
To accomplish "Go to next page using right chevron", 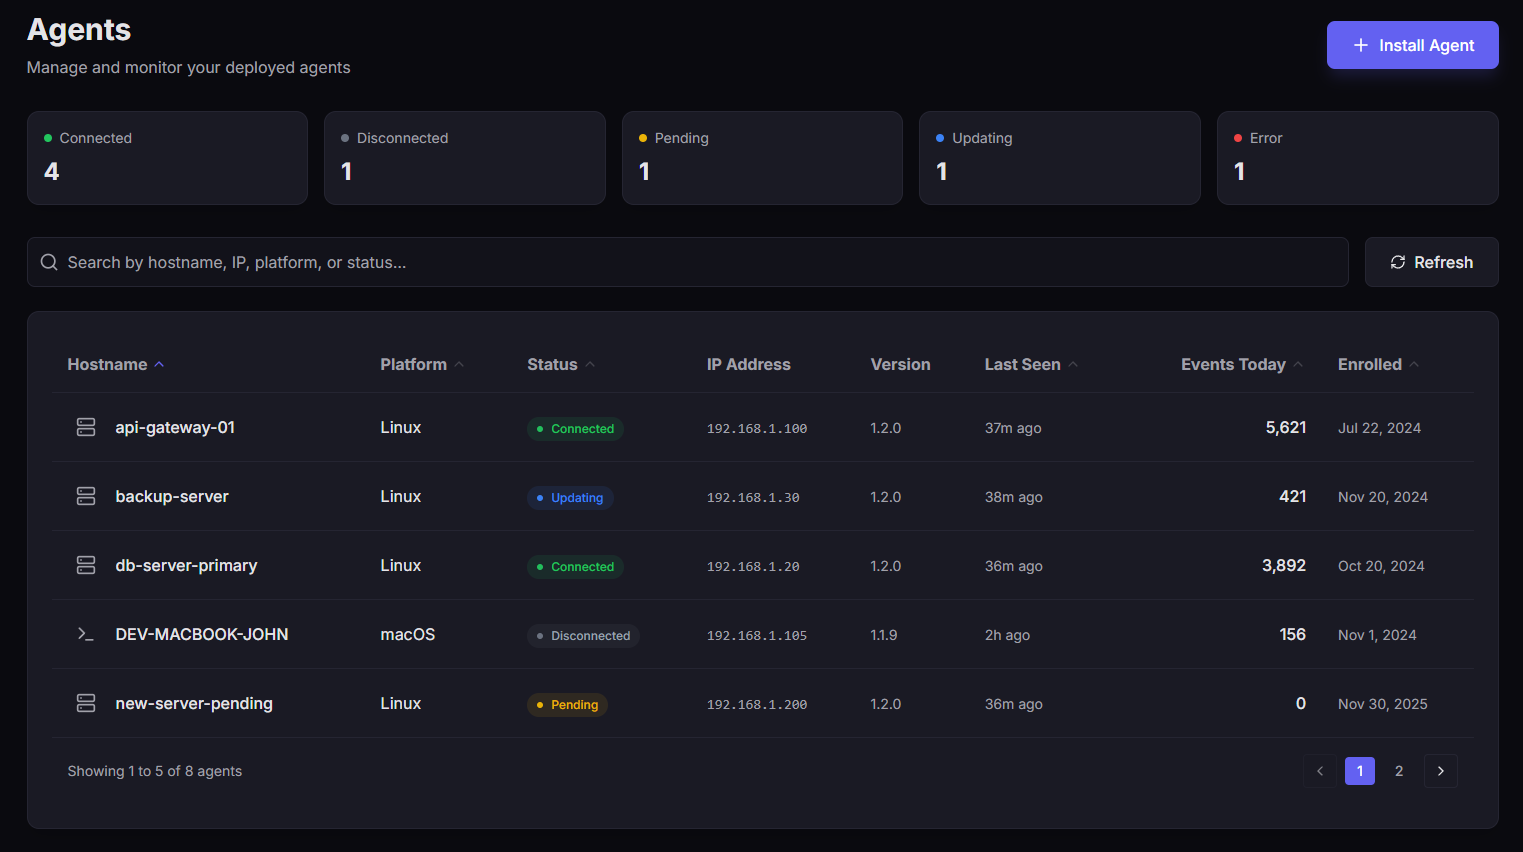I will click(x=1440, y=771).
